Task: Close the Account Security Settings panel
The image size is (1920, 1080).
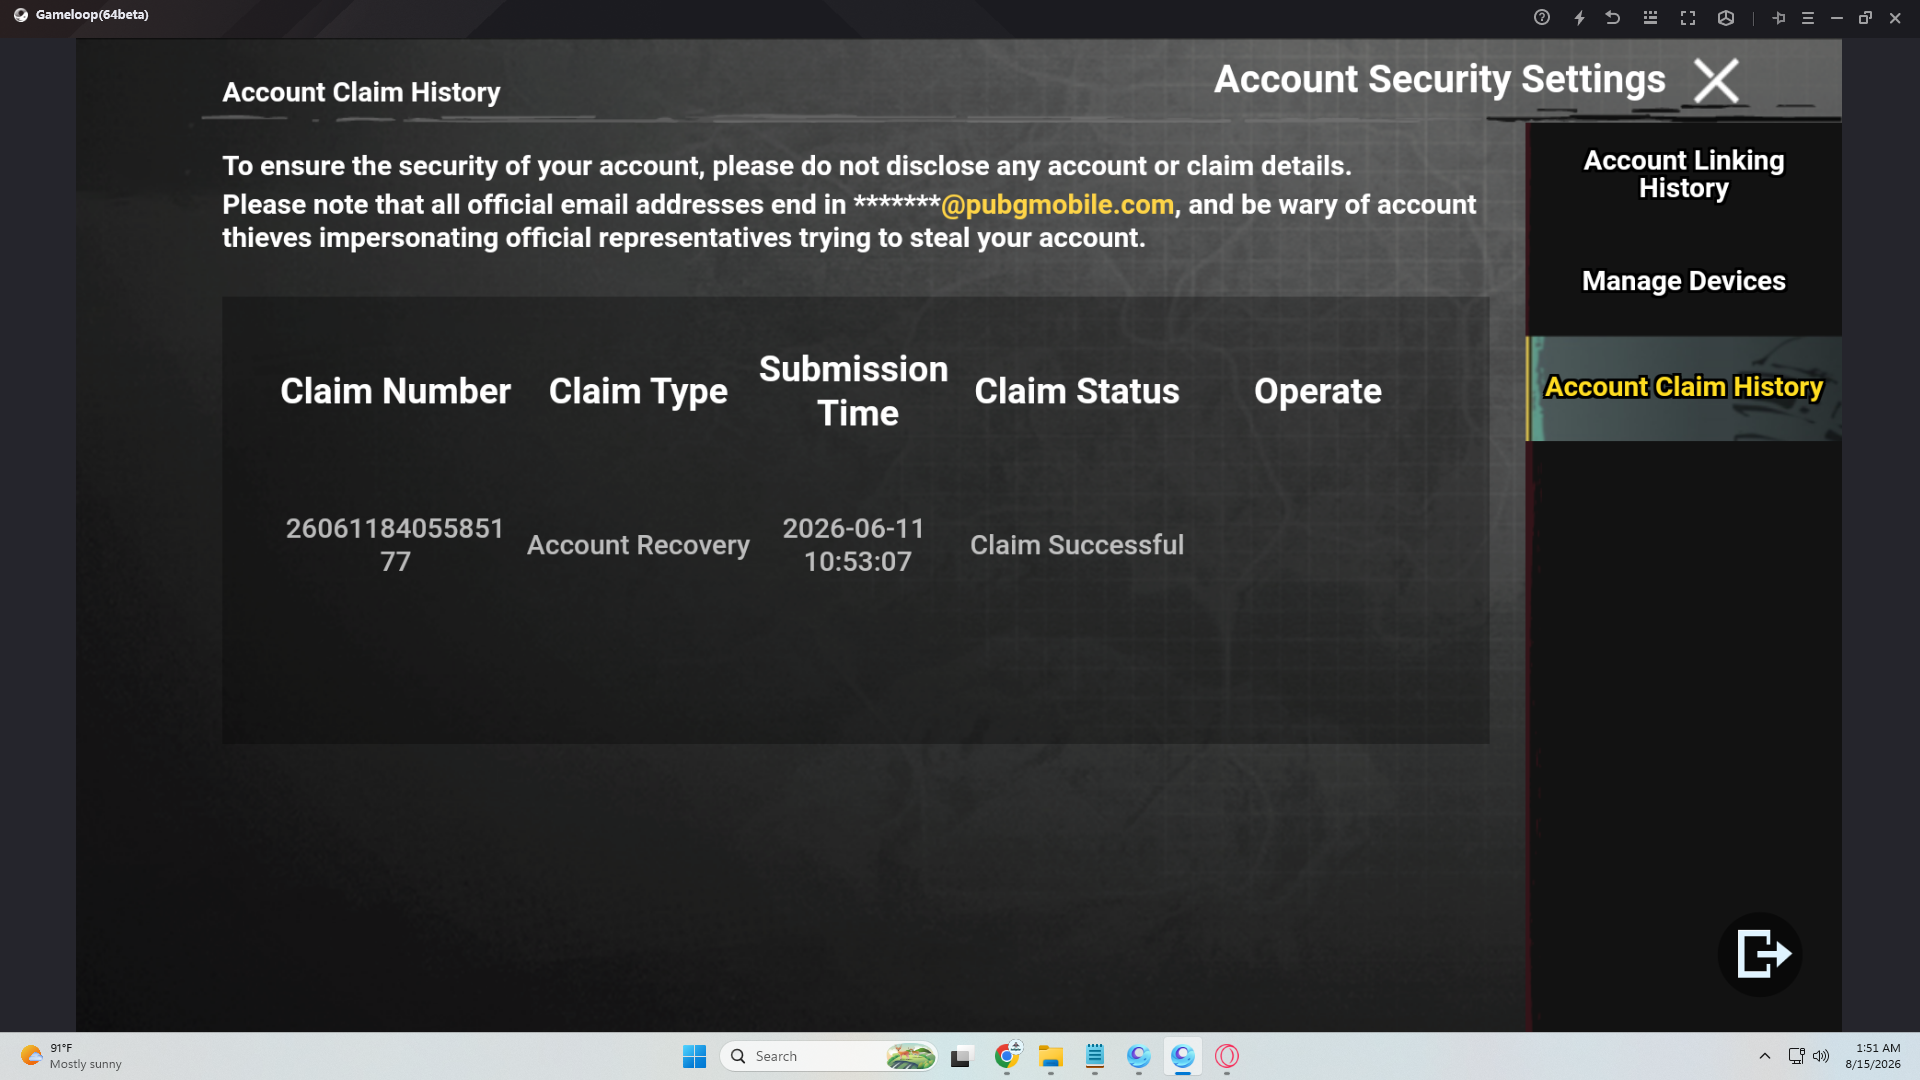Action: tap(1716, 81)
